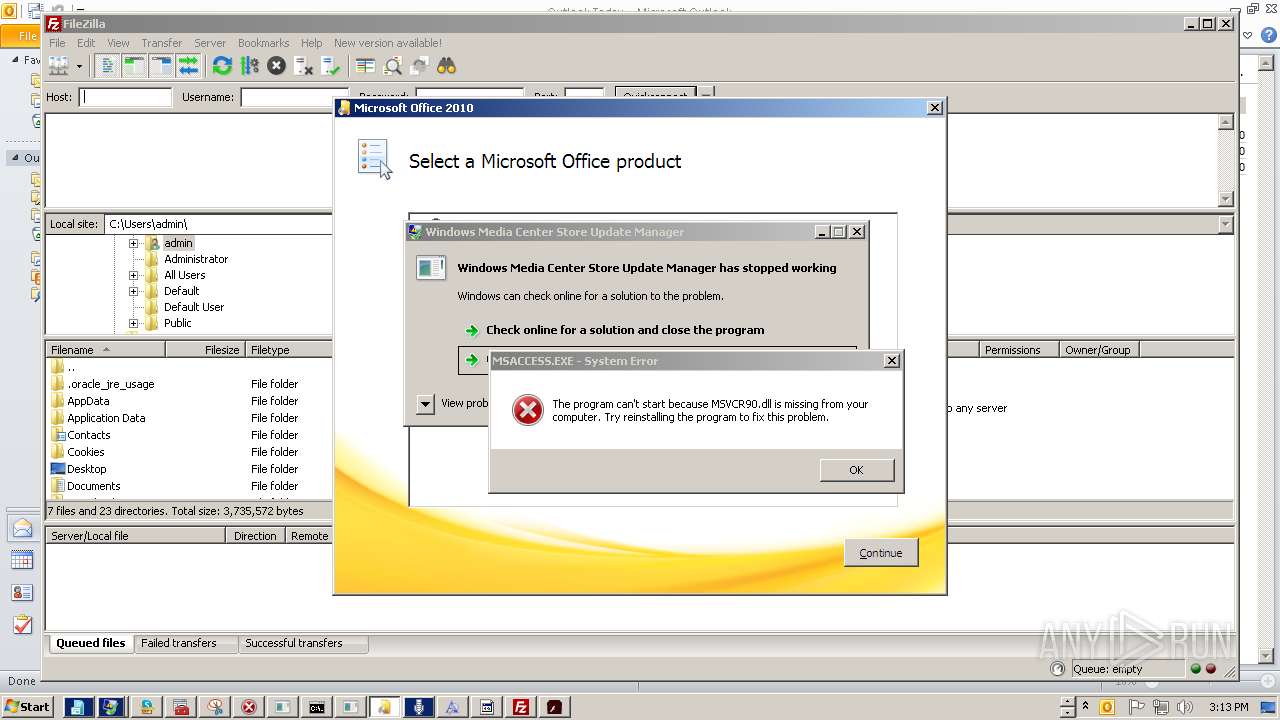This screenshot has height=720, width=1280.
Task: Toggle message log display in FileZilla
Action: pyautogui.click(x=107, y=66)
